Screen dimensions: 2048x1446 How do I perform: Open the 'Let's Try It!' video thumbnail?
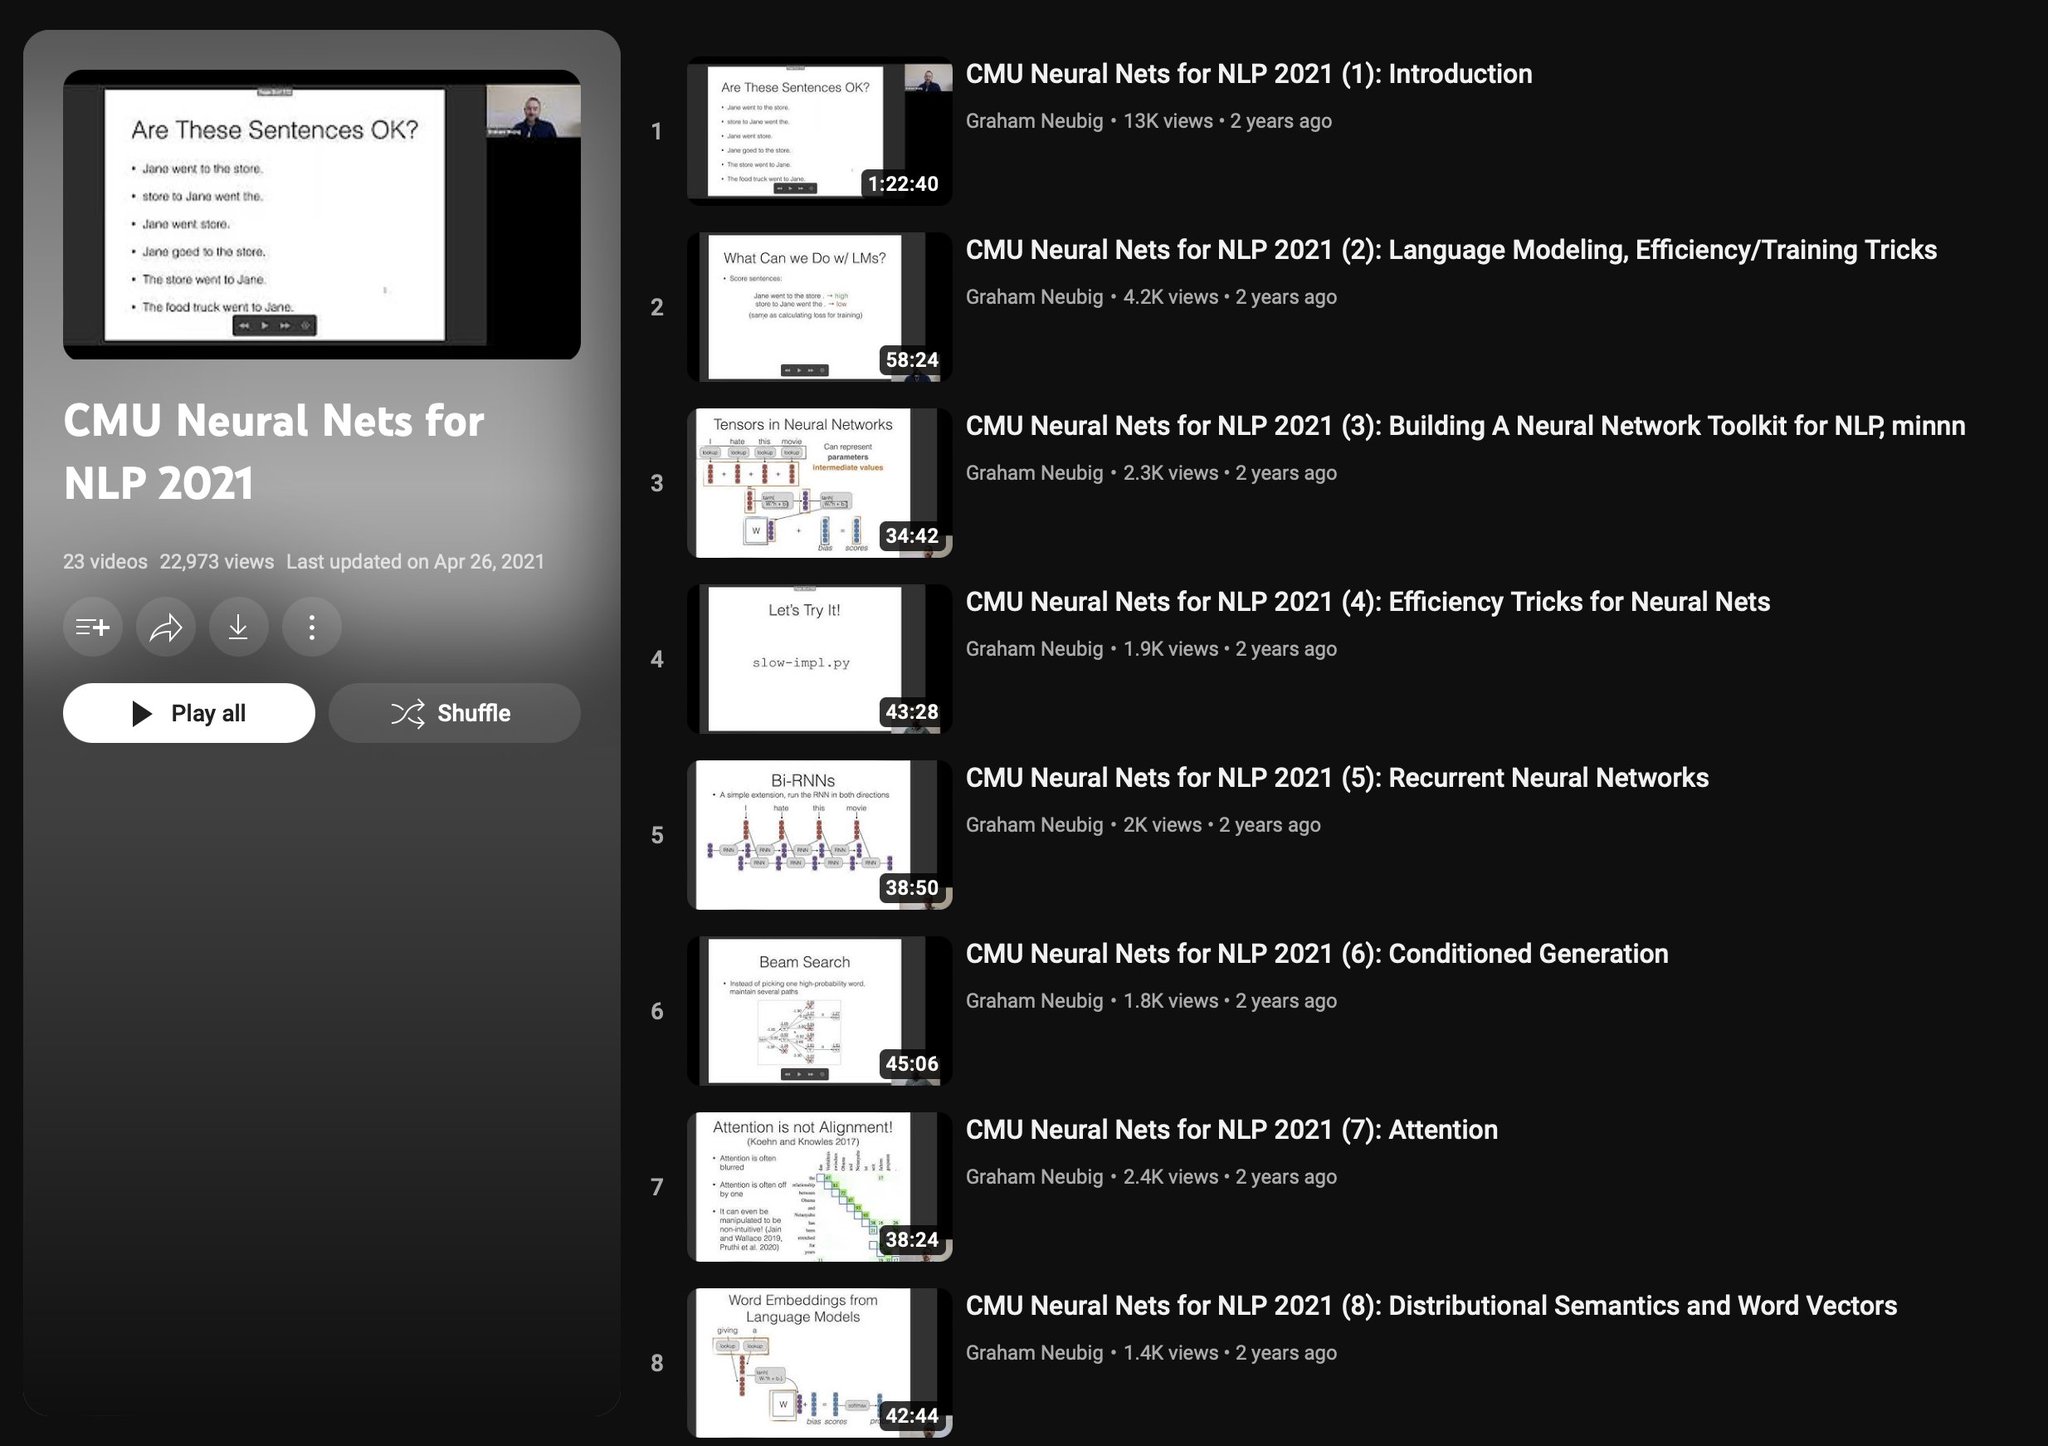coord(819,659)
